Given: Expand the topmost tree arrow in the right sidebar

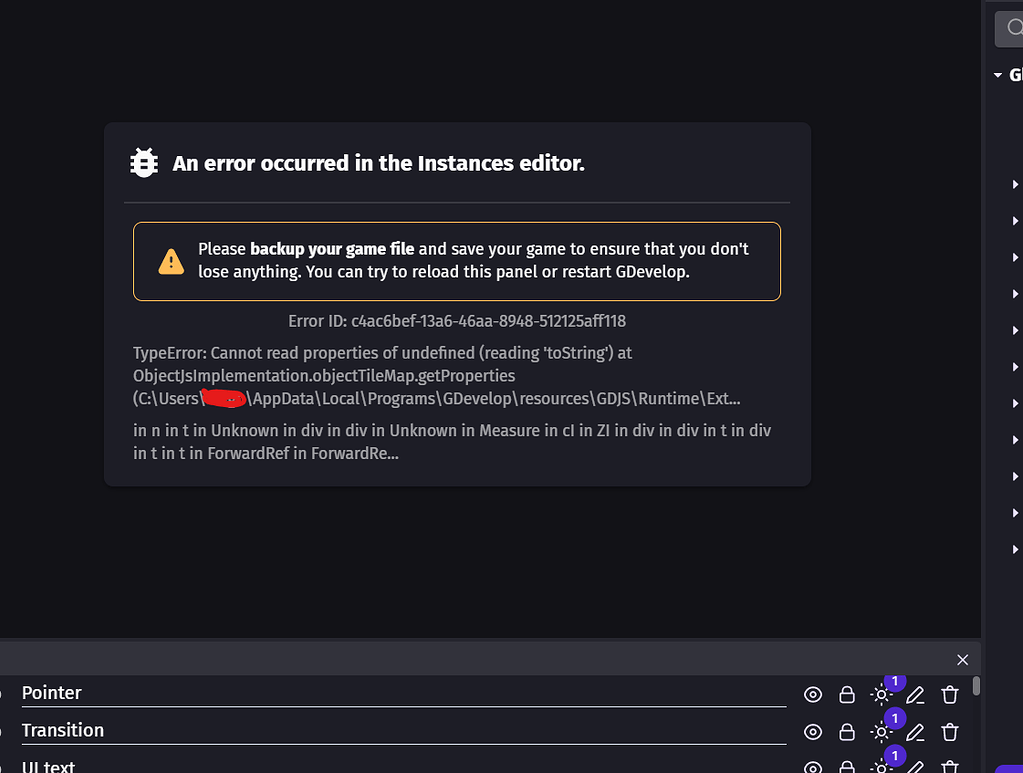Looking at the screenshot, I should (1015, 184).
